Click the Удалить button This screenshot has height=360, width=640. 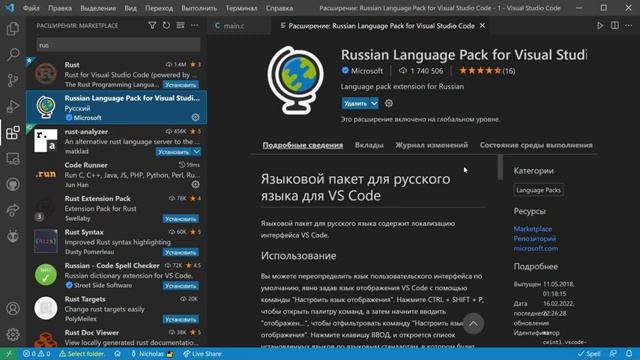[x=356, y=103]
